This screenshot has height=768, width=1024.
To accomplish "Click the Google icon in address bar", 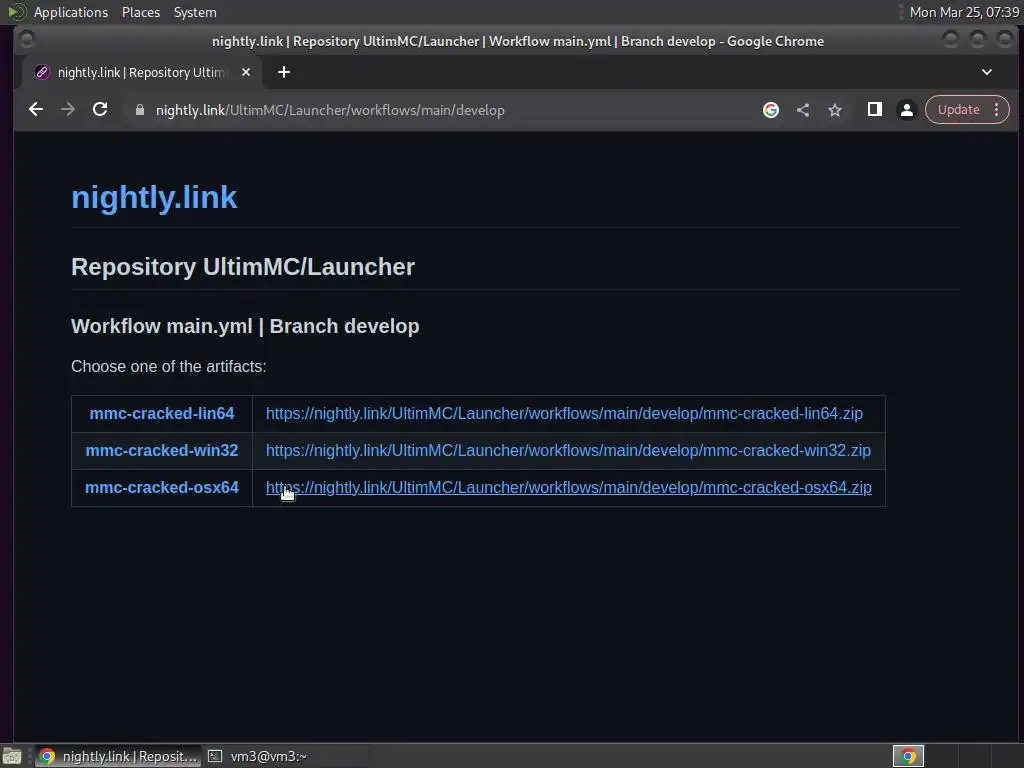I will click(771, 110).
